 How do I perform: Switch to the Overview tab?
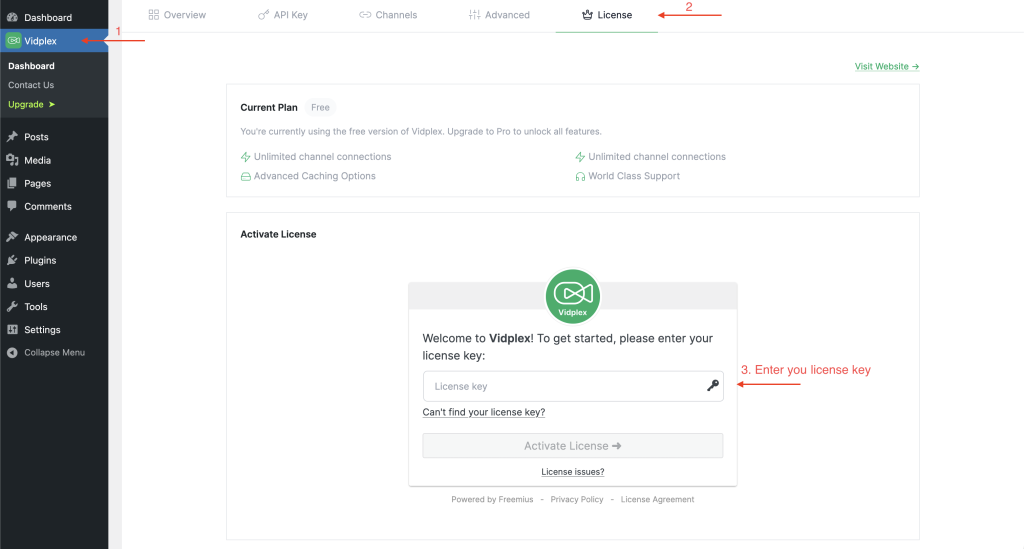177,15
